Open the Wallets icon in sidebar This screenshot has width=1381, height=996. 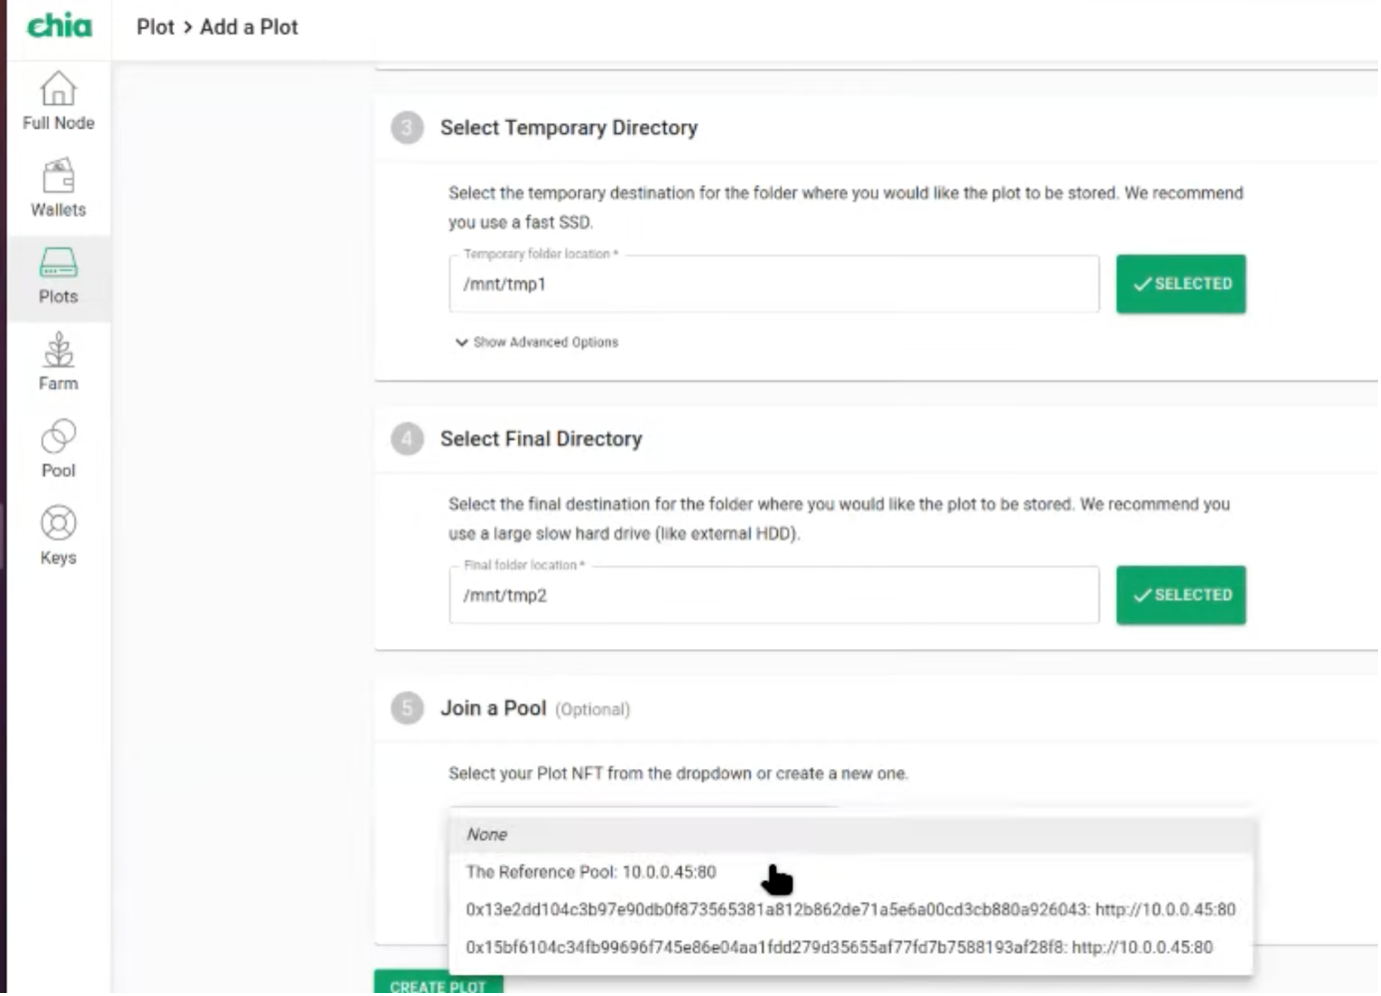click(x=58, y=177)
